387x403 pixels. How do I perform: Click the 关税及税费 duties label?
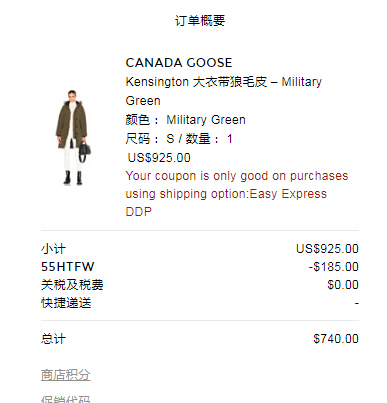(72, 285)
